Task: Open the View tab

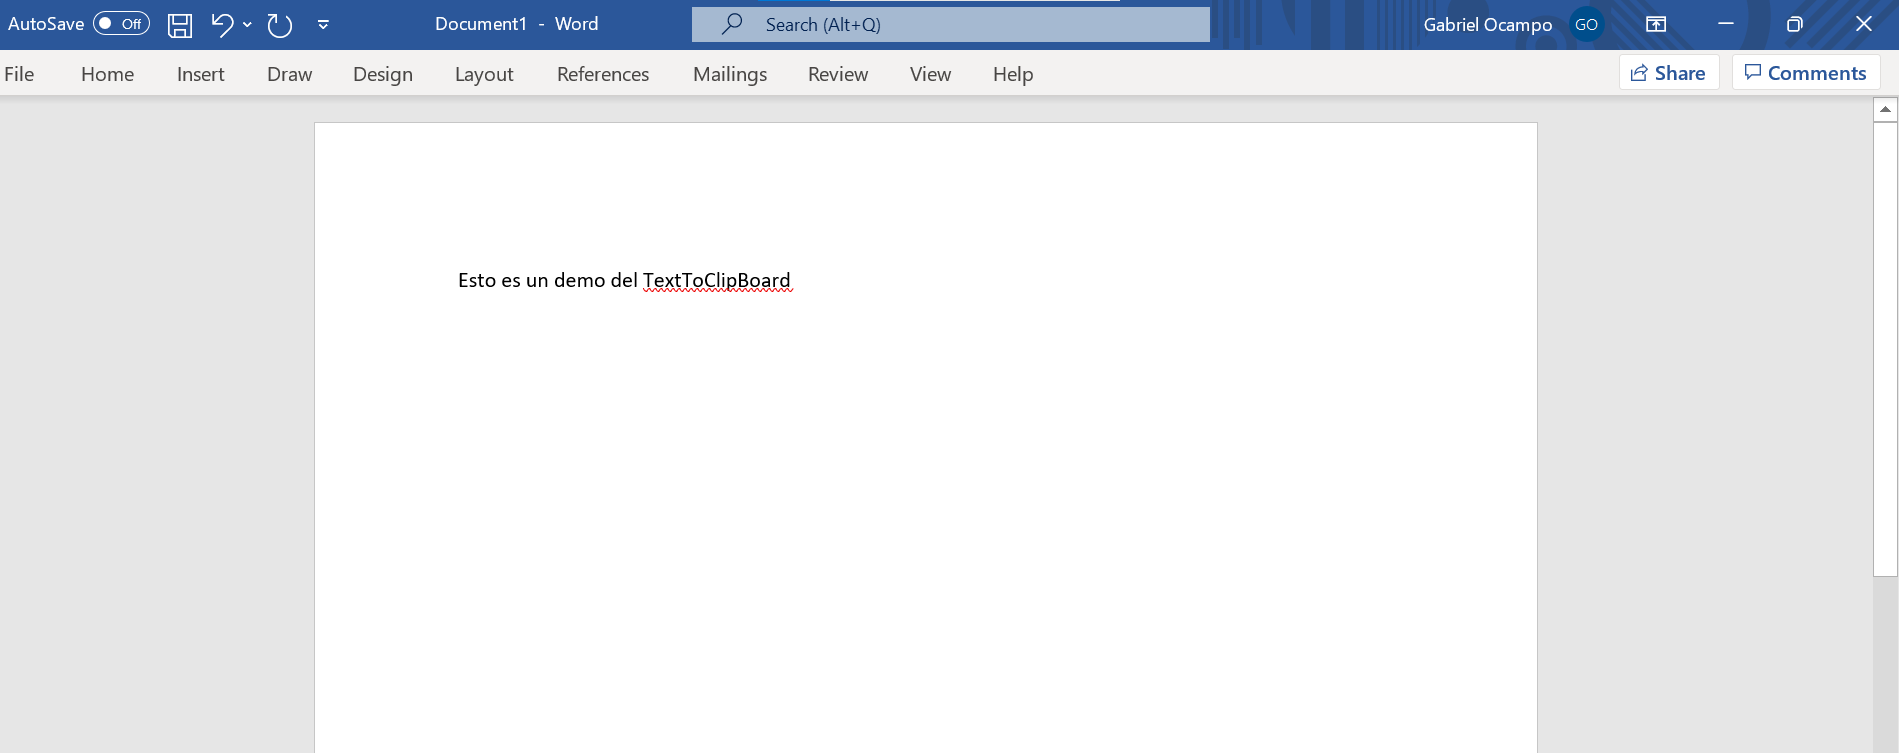Action: [930, 74]
